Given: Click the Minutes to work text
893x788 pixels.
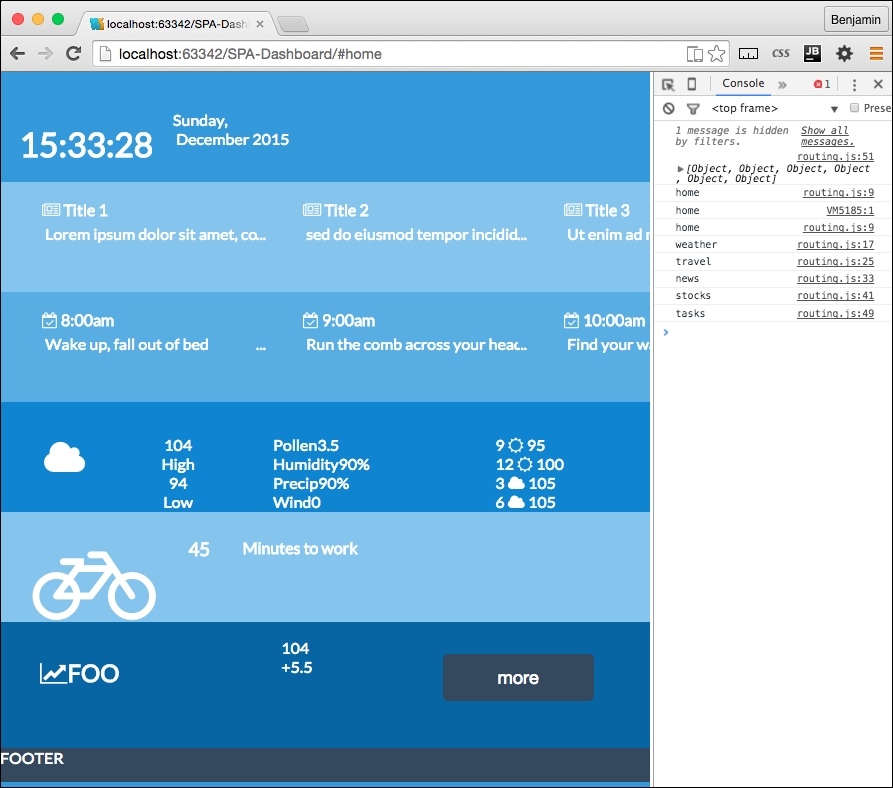Looking at the screenshot, I should pyautogui.click(x=300, y=548).
